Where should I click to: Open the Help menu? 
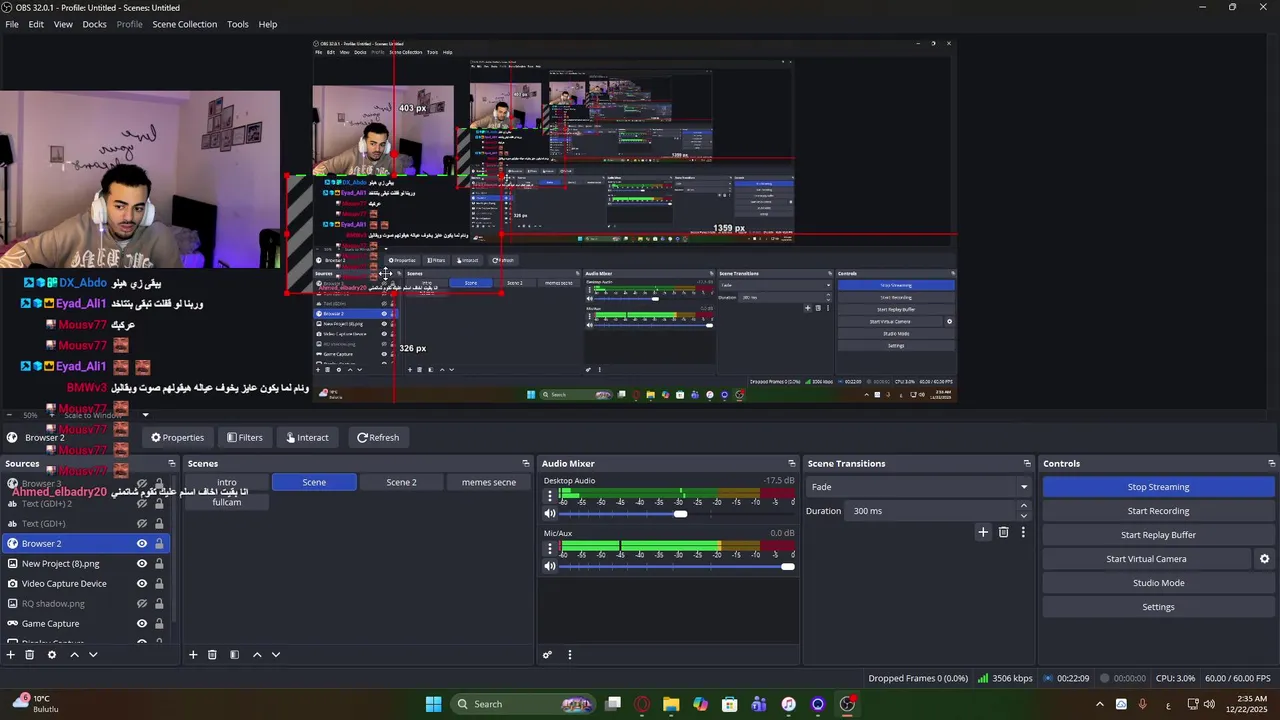click(268, 24)
